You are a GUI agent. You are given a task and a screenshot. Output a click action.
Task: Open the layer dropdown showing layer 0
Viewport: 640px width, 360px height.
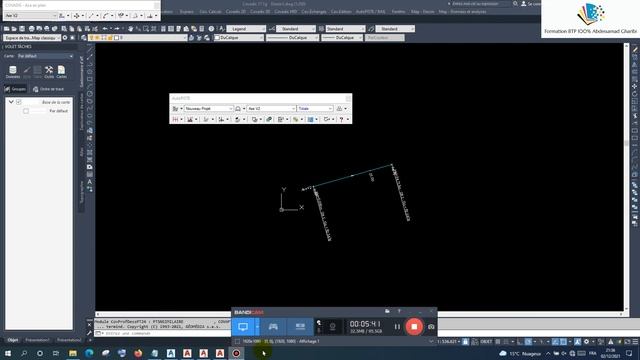pyautogui.click(x=137, y=38)
